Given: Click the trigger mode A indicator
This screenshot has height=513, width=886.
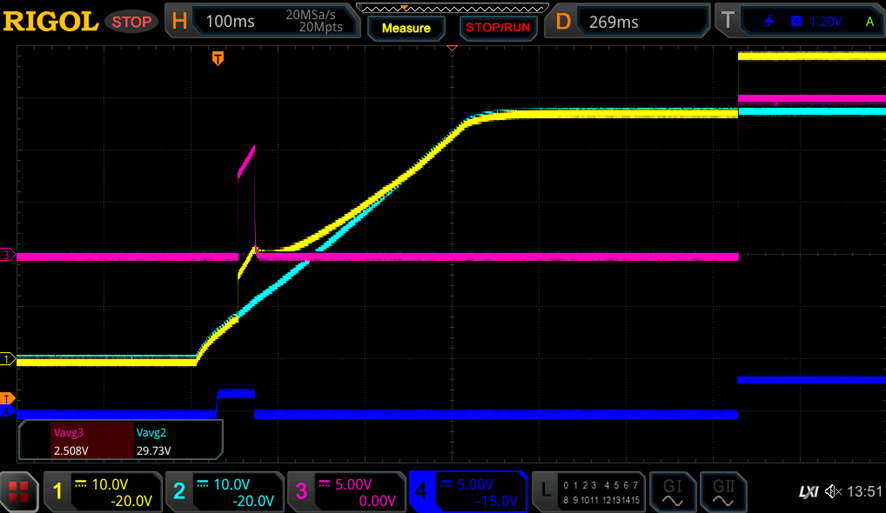Looking at the screenshot, I should (x=870, y=22).
